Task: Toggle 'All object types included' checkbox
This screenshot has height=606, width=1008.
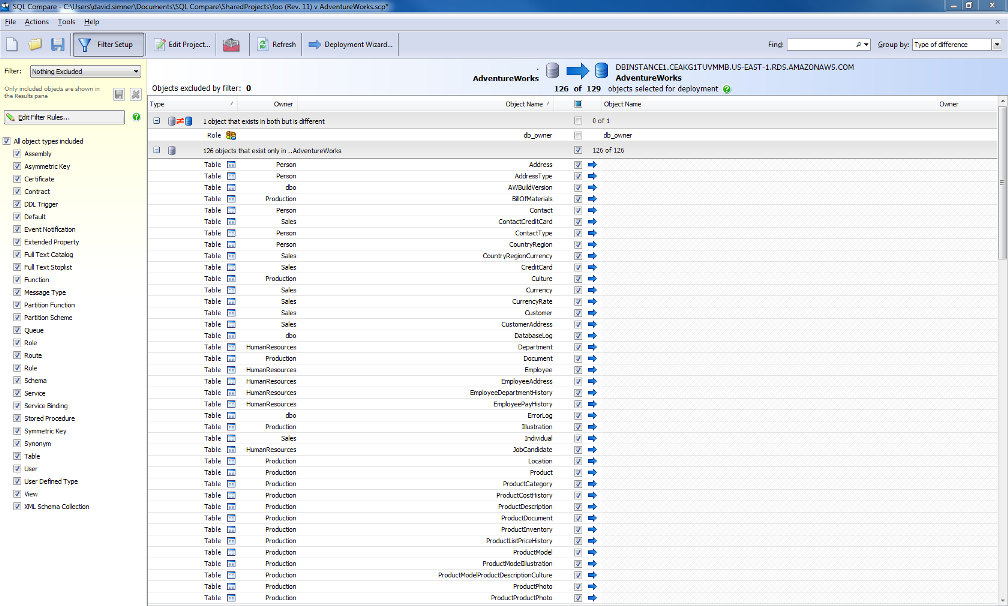Action: pos(7,141)
